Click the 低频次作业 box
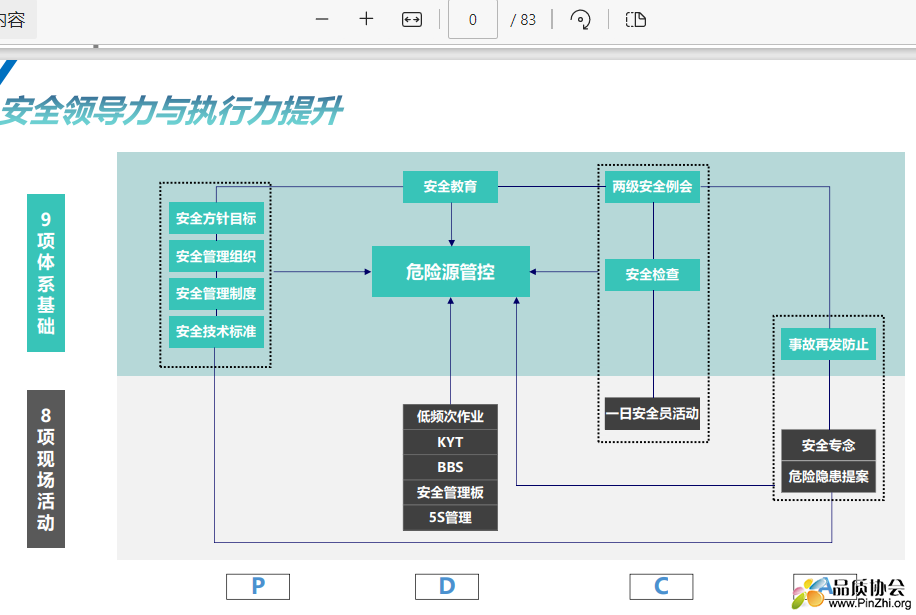 point(450,416)
